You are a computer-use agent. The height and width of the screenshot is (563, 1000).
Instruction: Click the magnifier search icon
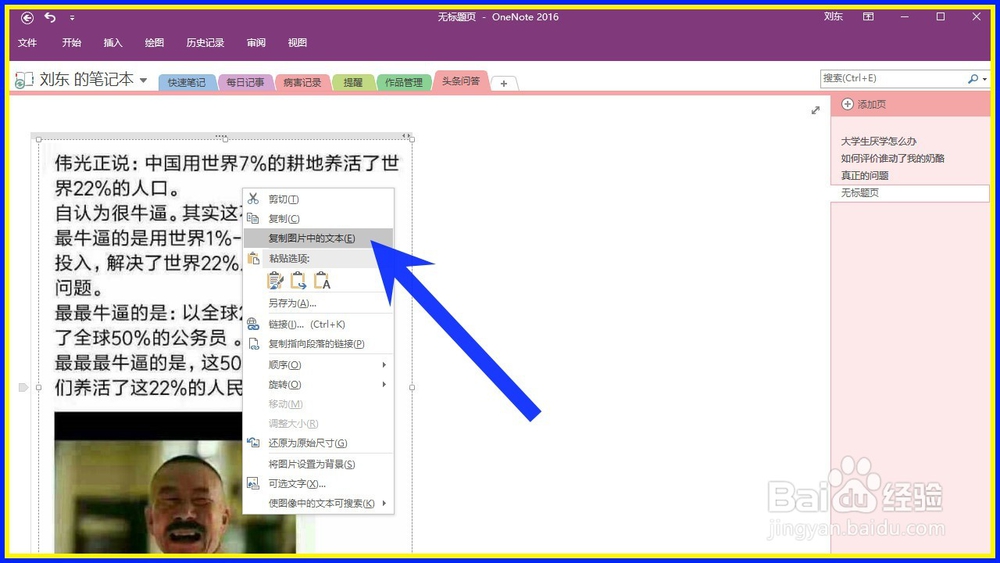973,79
